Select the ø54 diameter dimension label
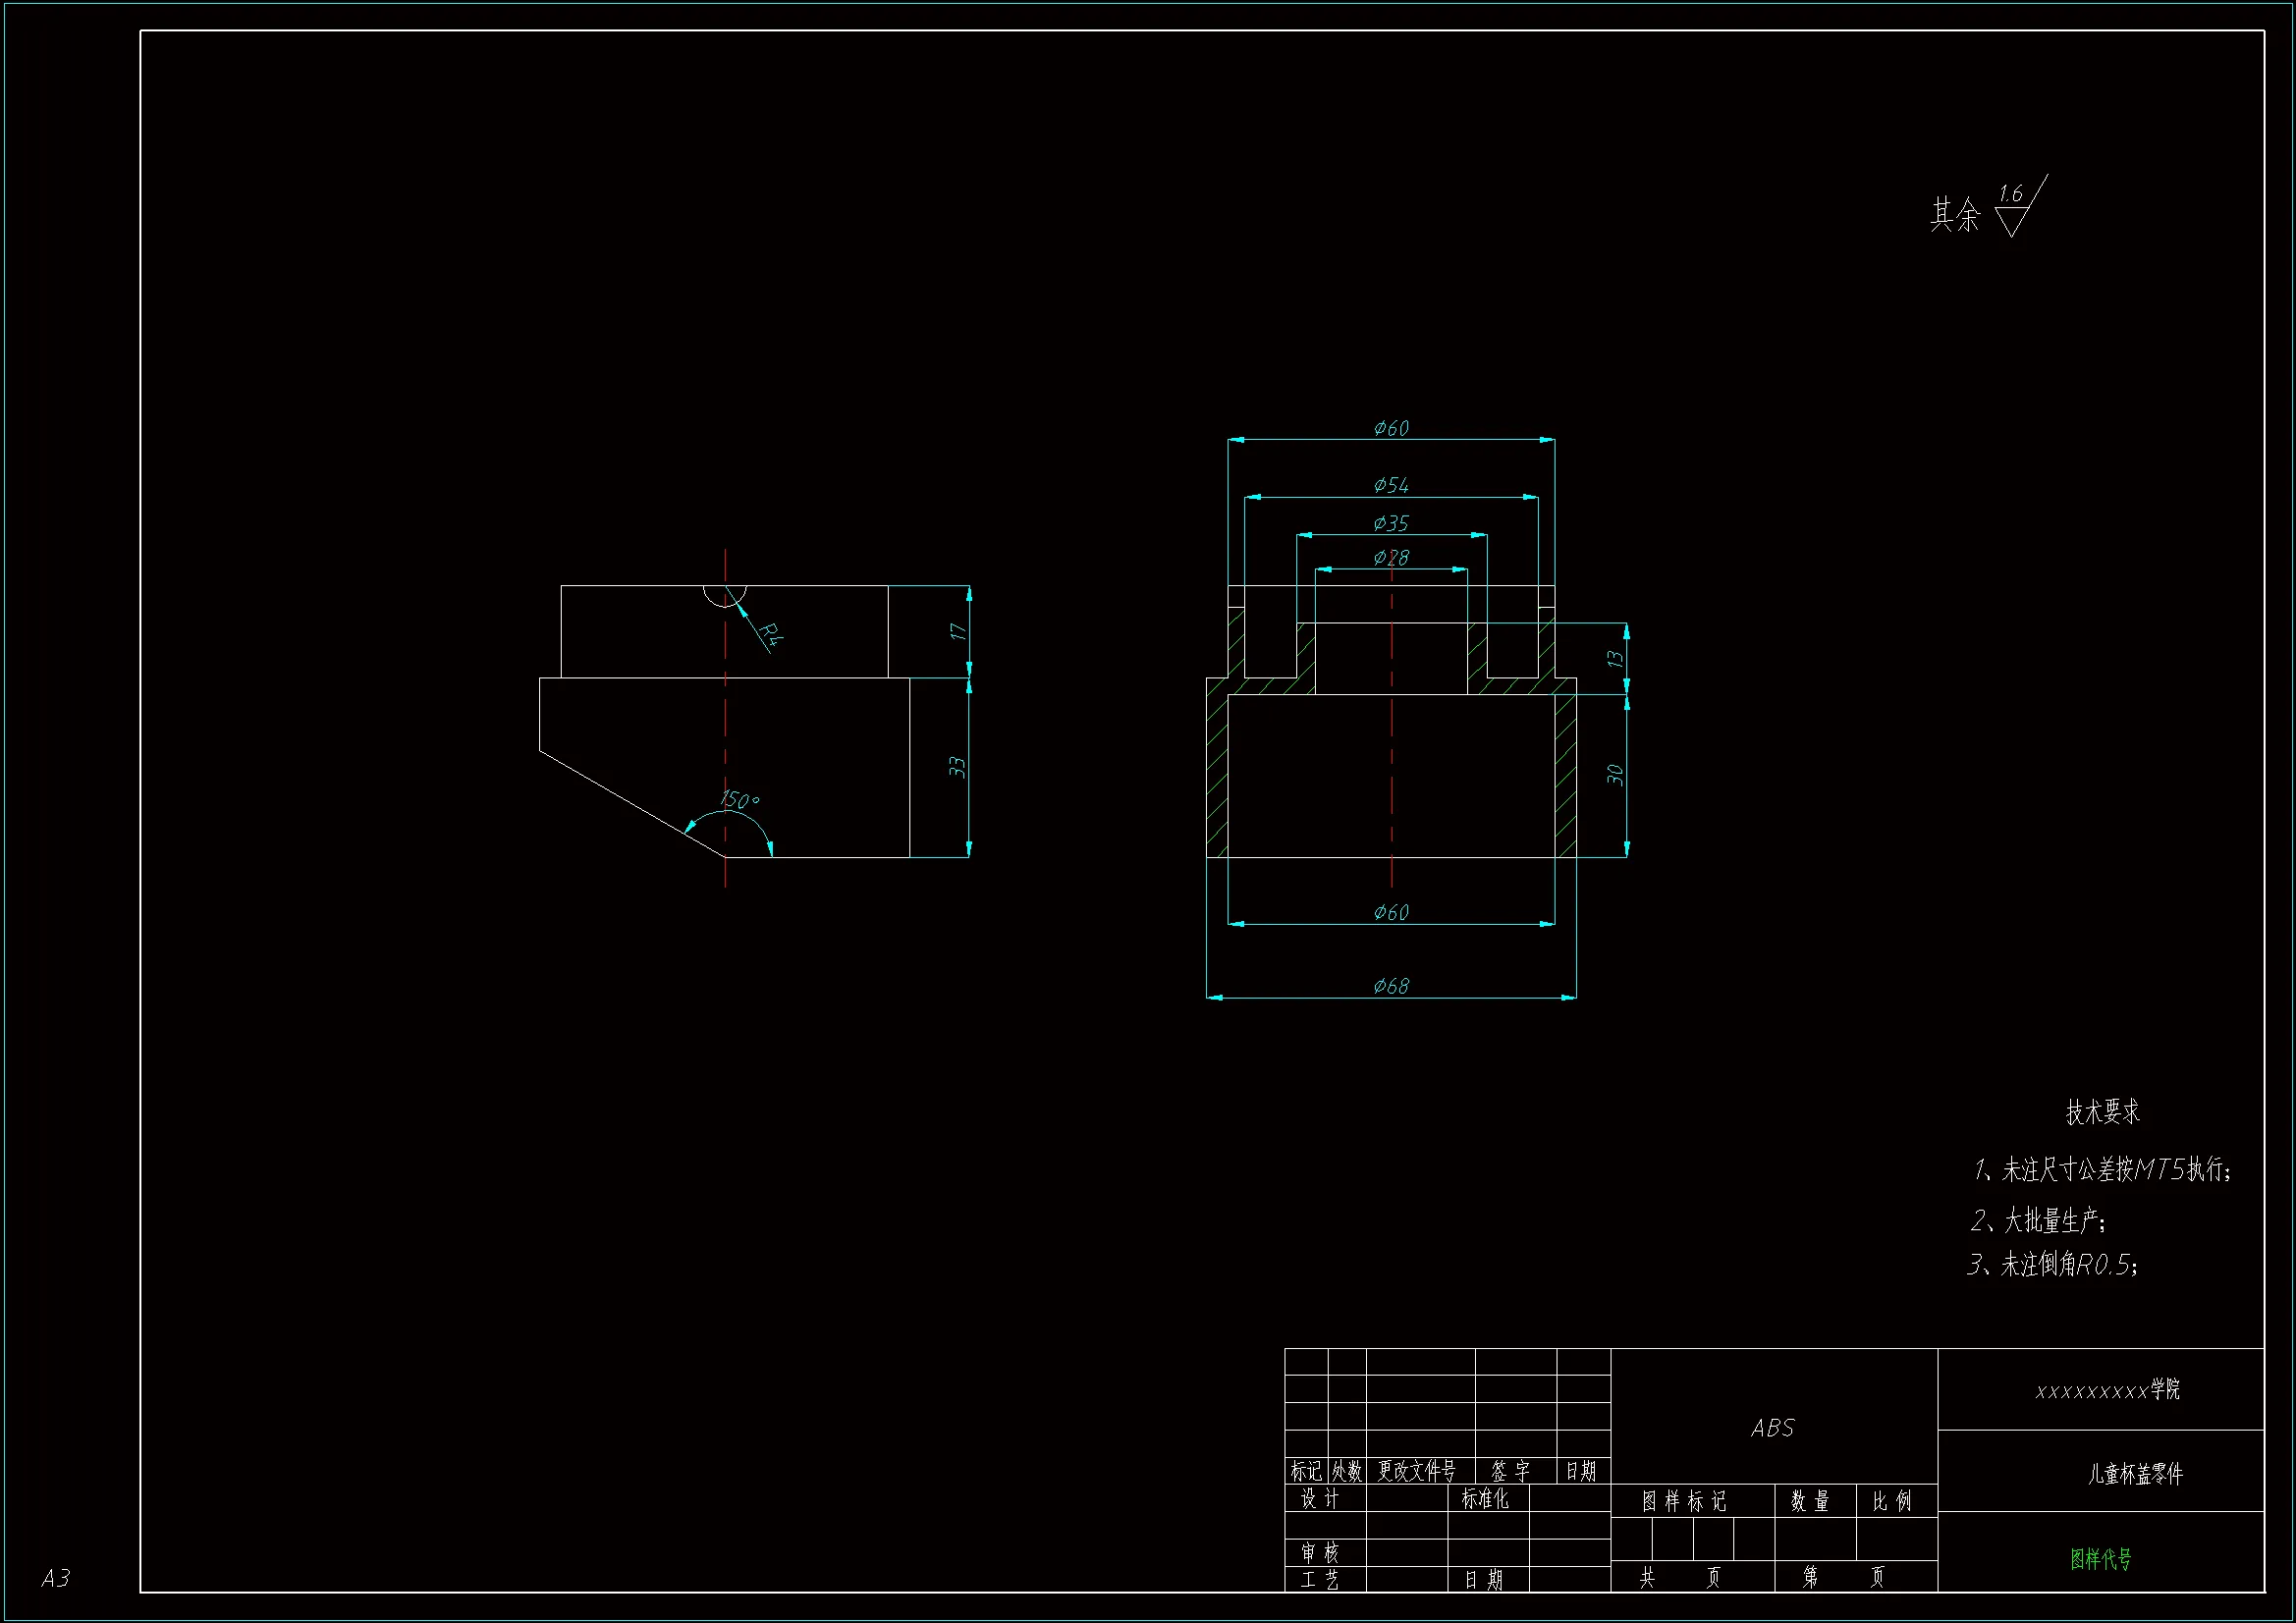Screen dimensions: 2296x1623 [1390, 485]
